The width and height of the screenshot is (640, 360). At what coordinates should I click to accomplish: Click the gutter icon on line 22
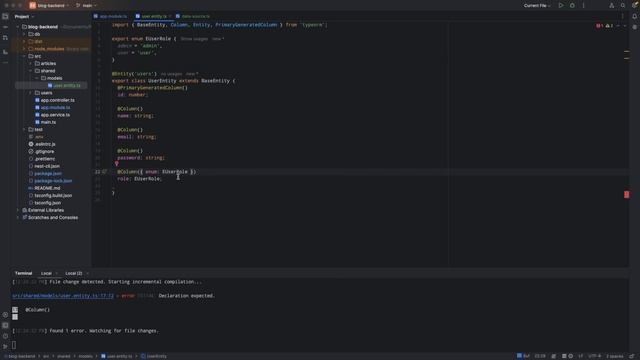click(104, 172)
